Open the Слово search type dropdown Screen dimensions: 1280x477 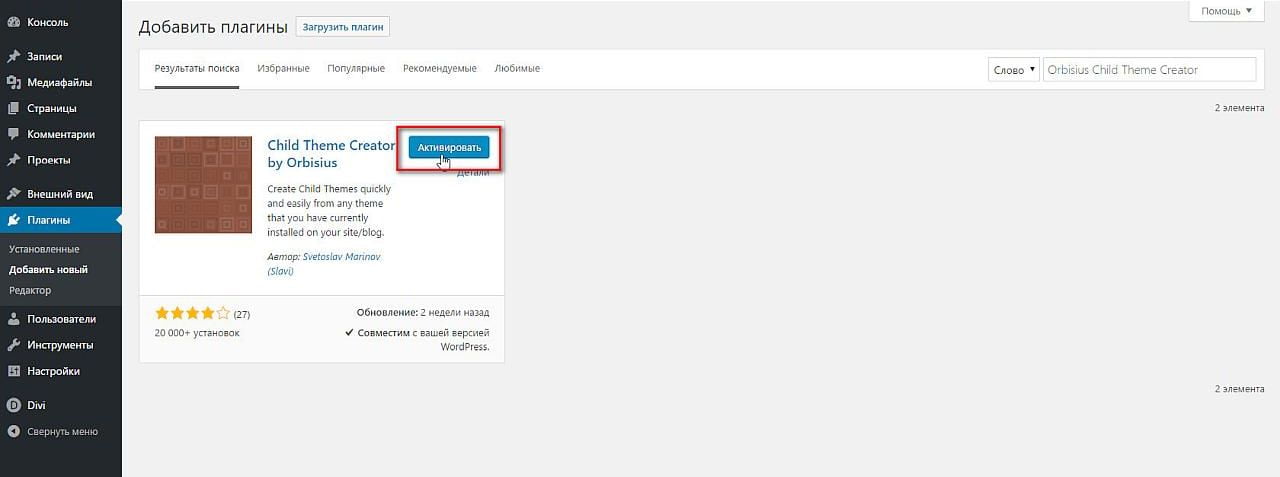1013,70
